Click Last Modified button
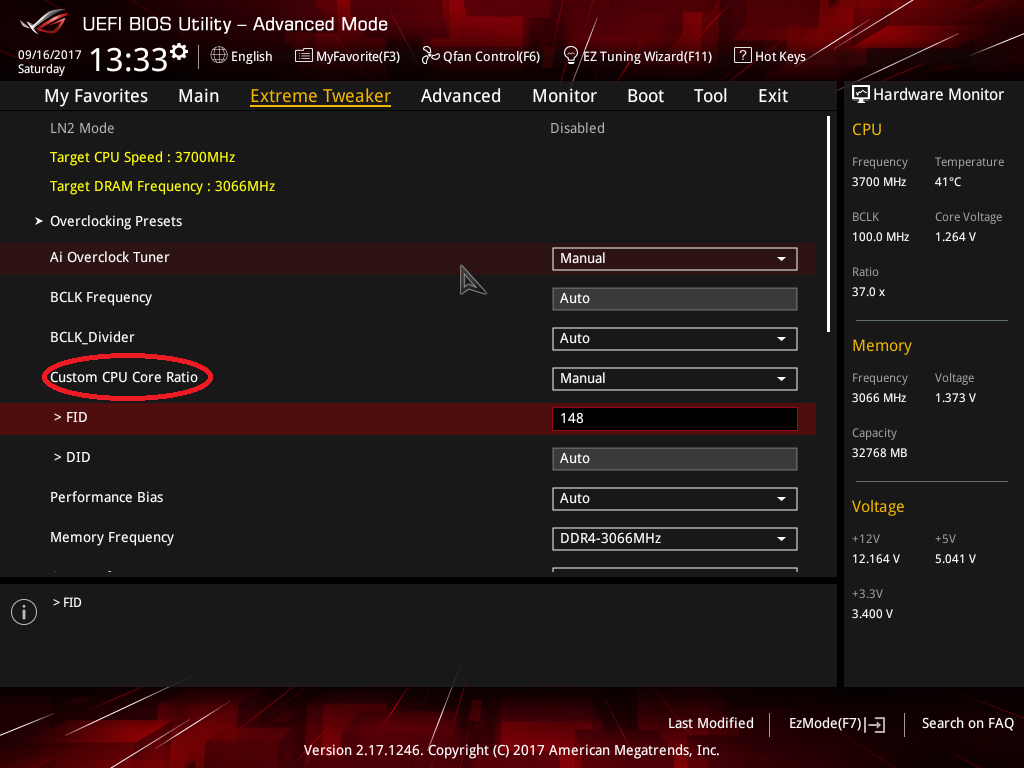 coord(711,724)
